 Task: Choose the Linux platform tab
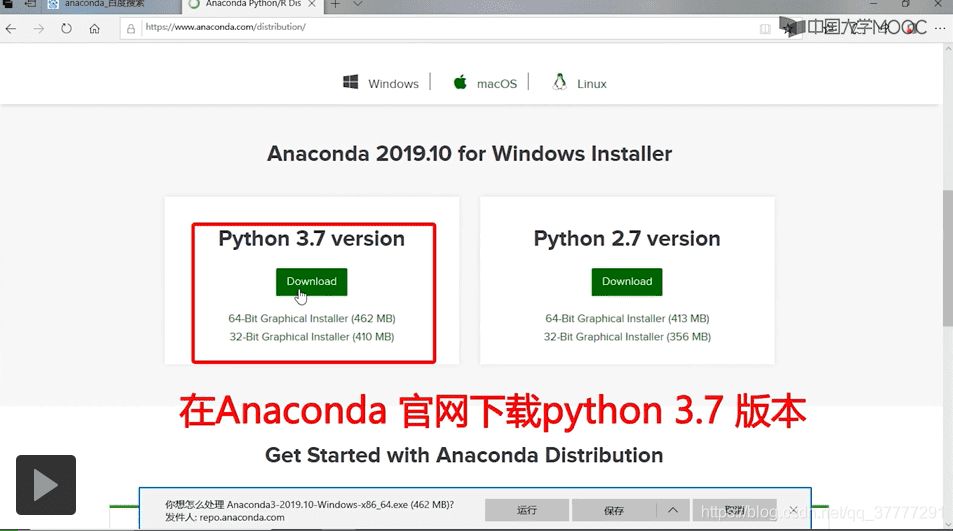(580, 83)
